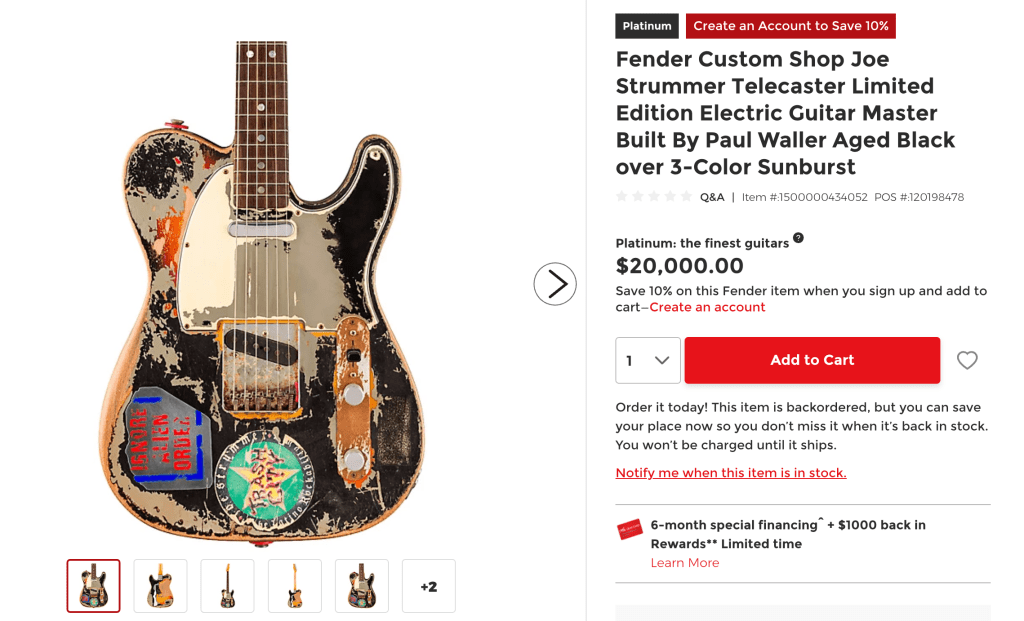Click the next image arrow button
The image size is (1024, 621).
[555, 284]
